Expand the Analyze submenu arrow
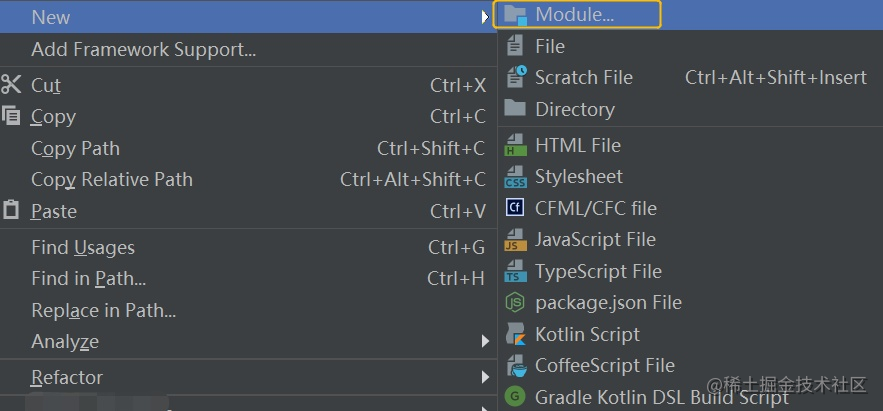Viewport: 883px width, 411px height. point(485,341)
